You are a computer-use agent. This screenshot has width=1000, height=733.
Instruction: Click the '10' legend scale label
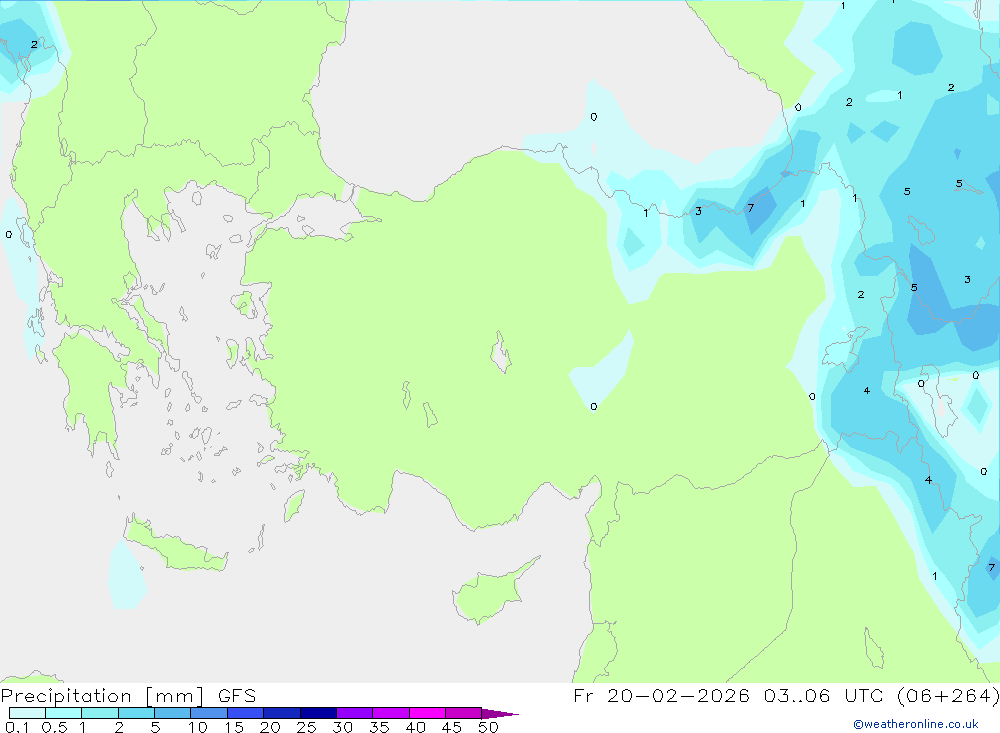pos(197,727)
